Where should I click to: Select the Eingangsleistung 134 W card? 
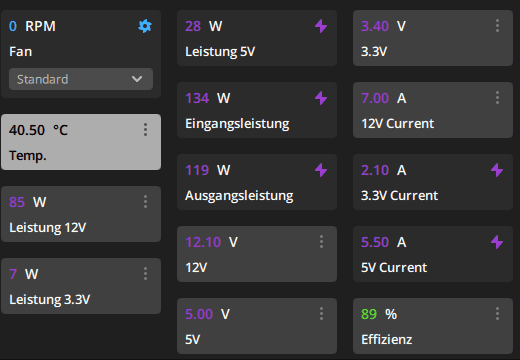pos(257,110)
